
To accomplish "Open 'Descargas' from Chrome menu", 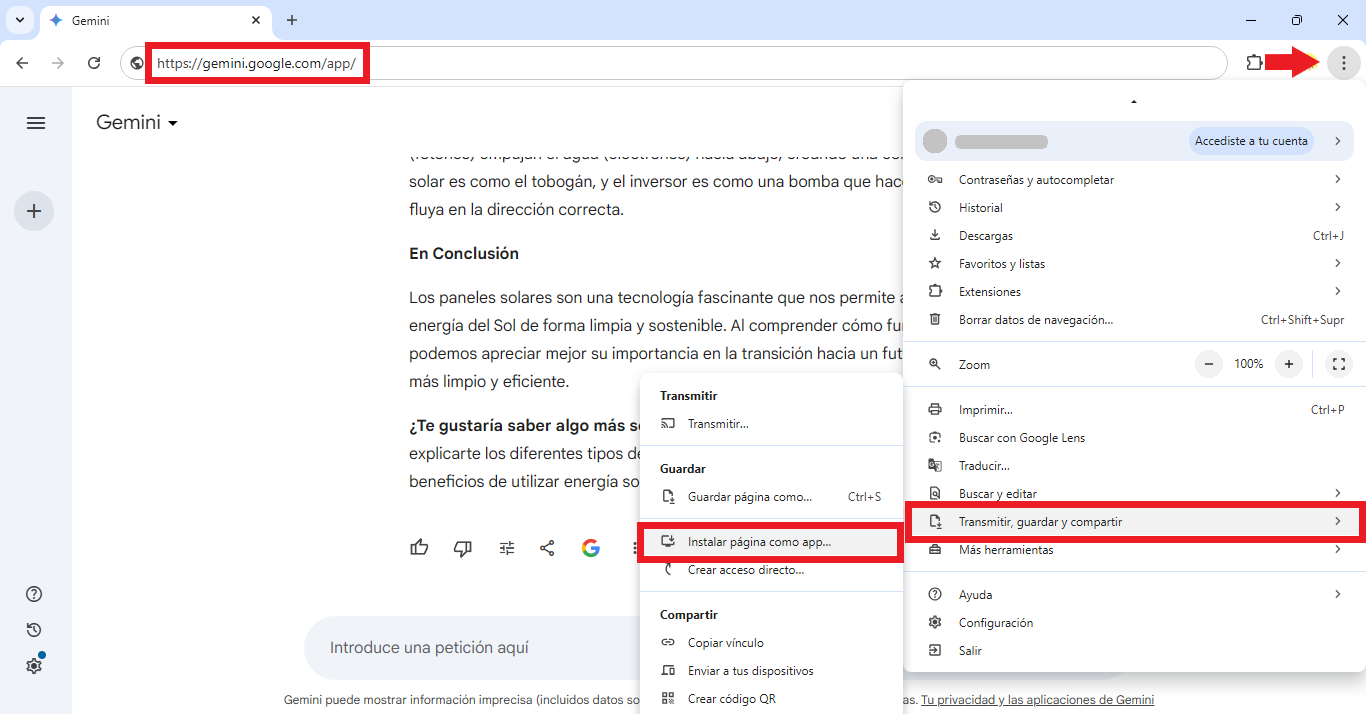I will point(1134,236).
